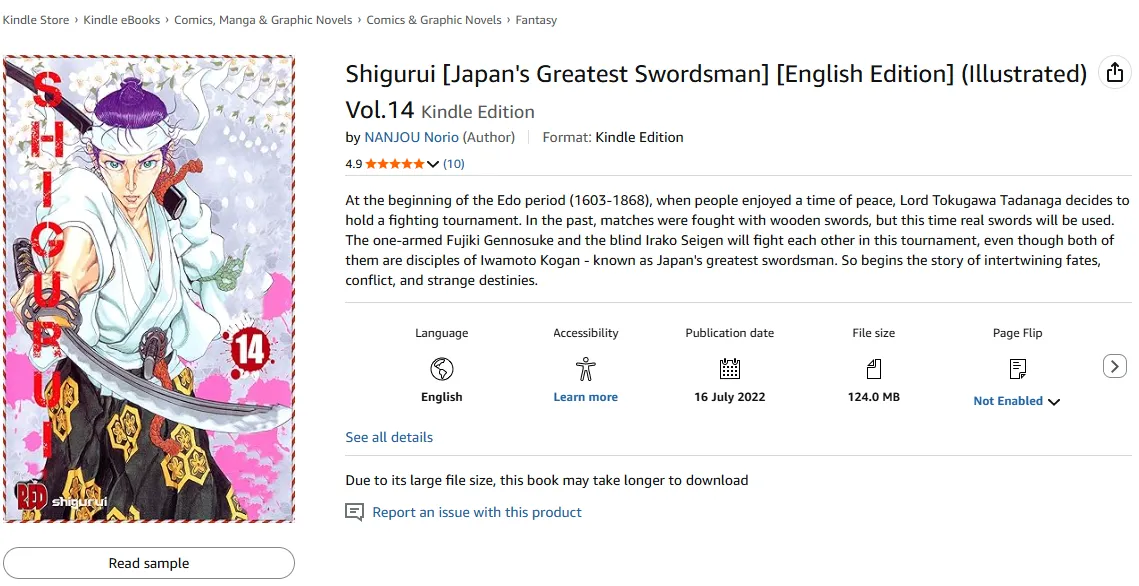The image size is (1139, 586).
Task: Click the Shigurui Vol.14 cover image
Action: [x=149, y=289]
